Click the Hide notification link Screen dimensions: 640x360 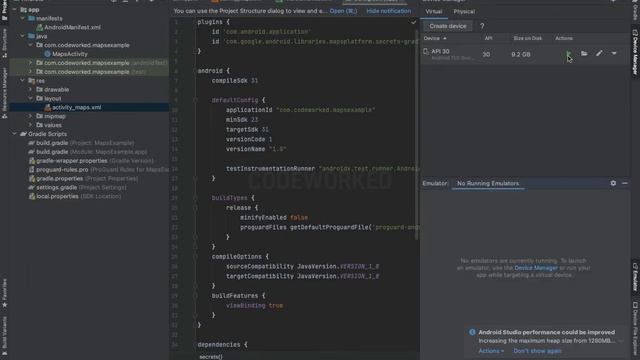[x=389, y=11]
